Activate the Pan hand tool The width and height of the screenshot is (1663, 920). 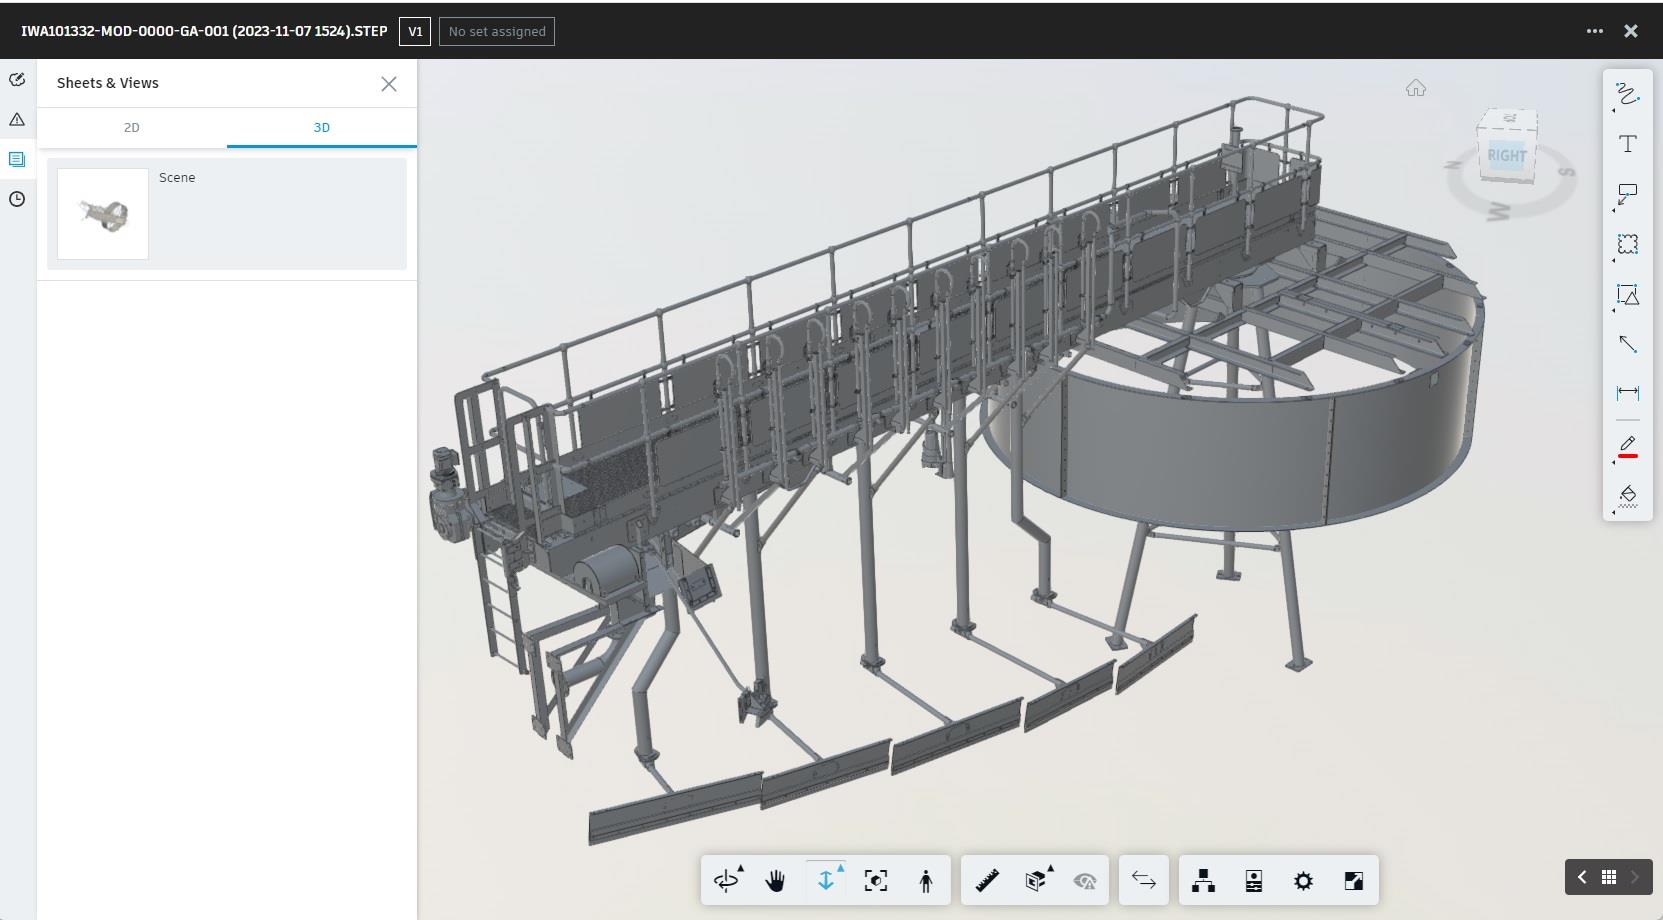coord(775,881)
